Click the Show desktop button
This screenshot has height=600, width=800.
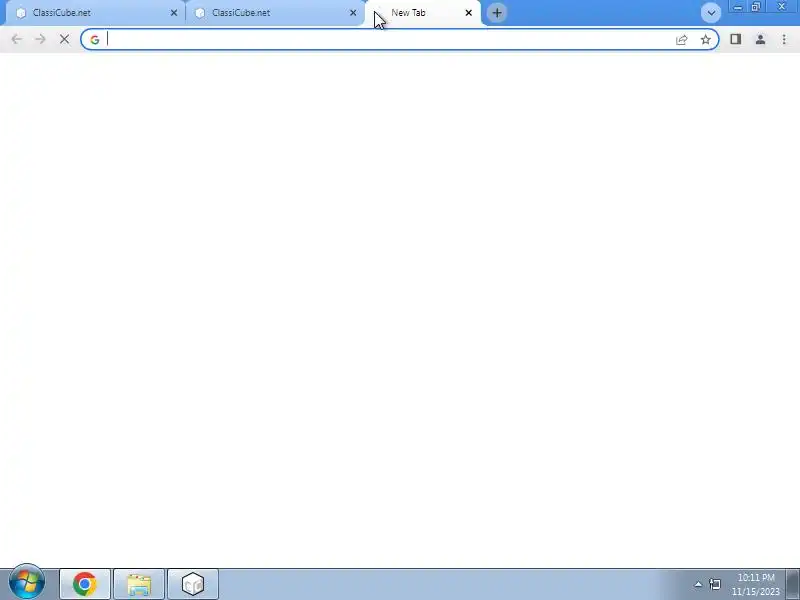point(793,584)
